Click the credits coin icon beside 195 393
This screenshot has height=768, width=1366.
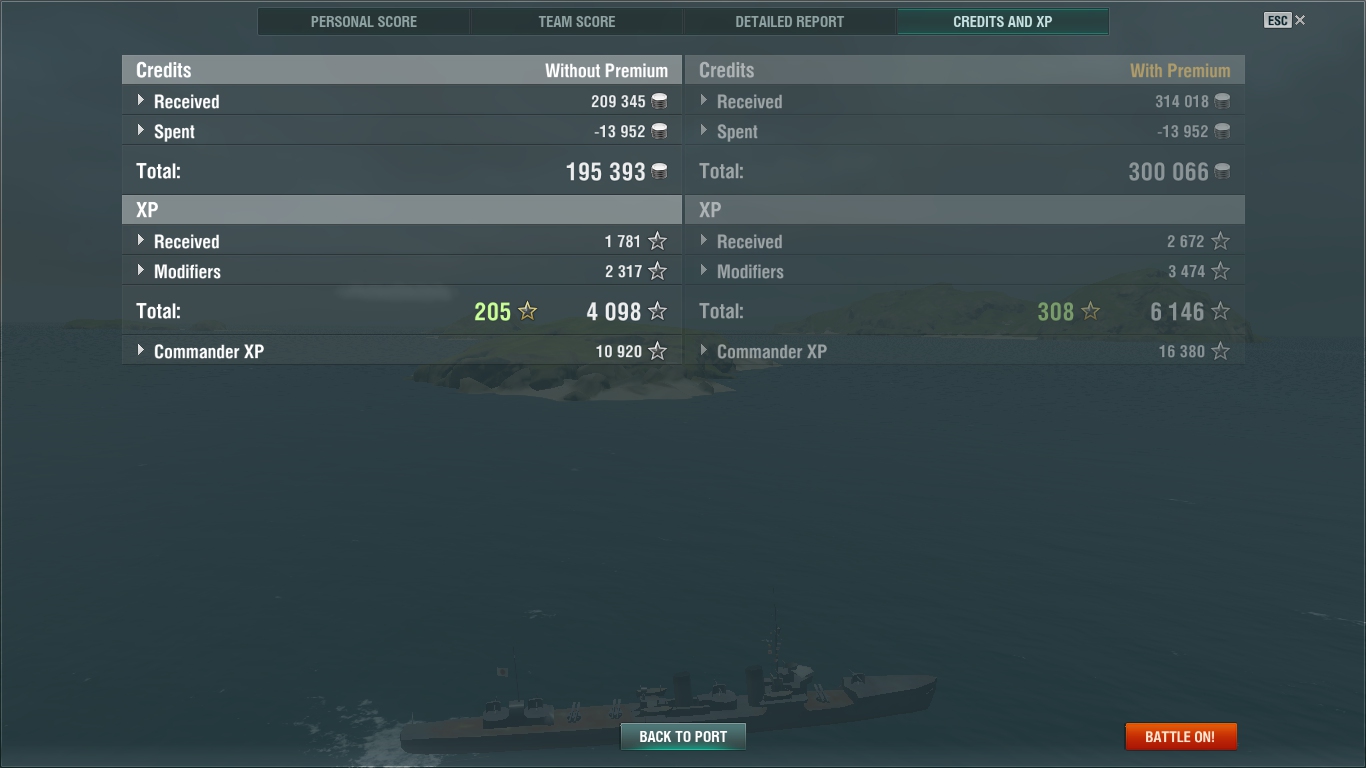[659, 172]
